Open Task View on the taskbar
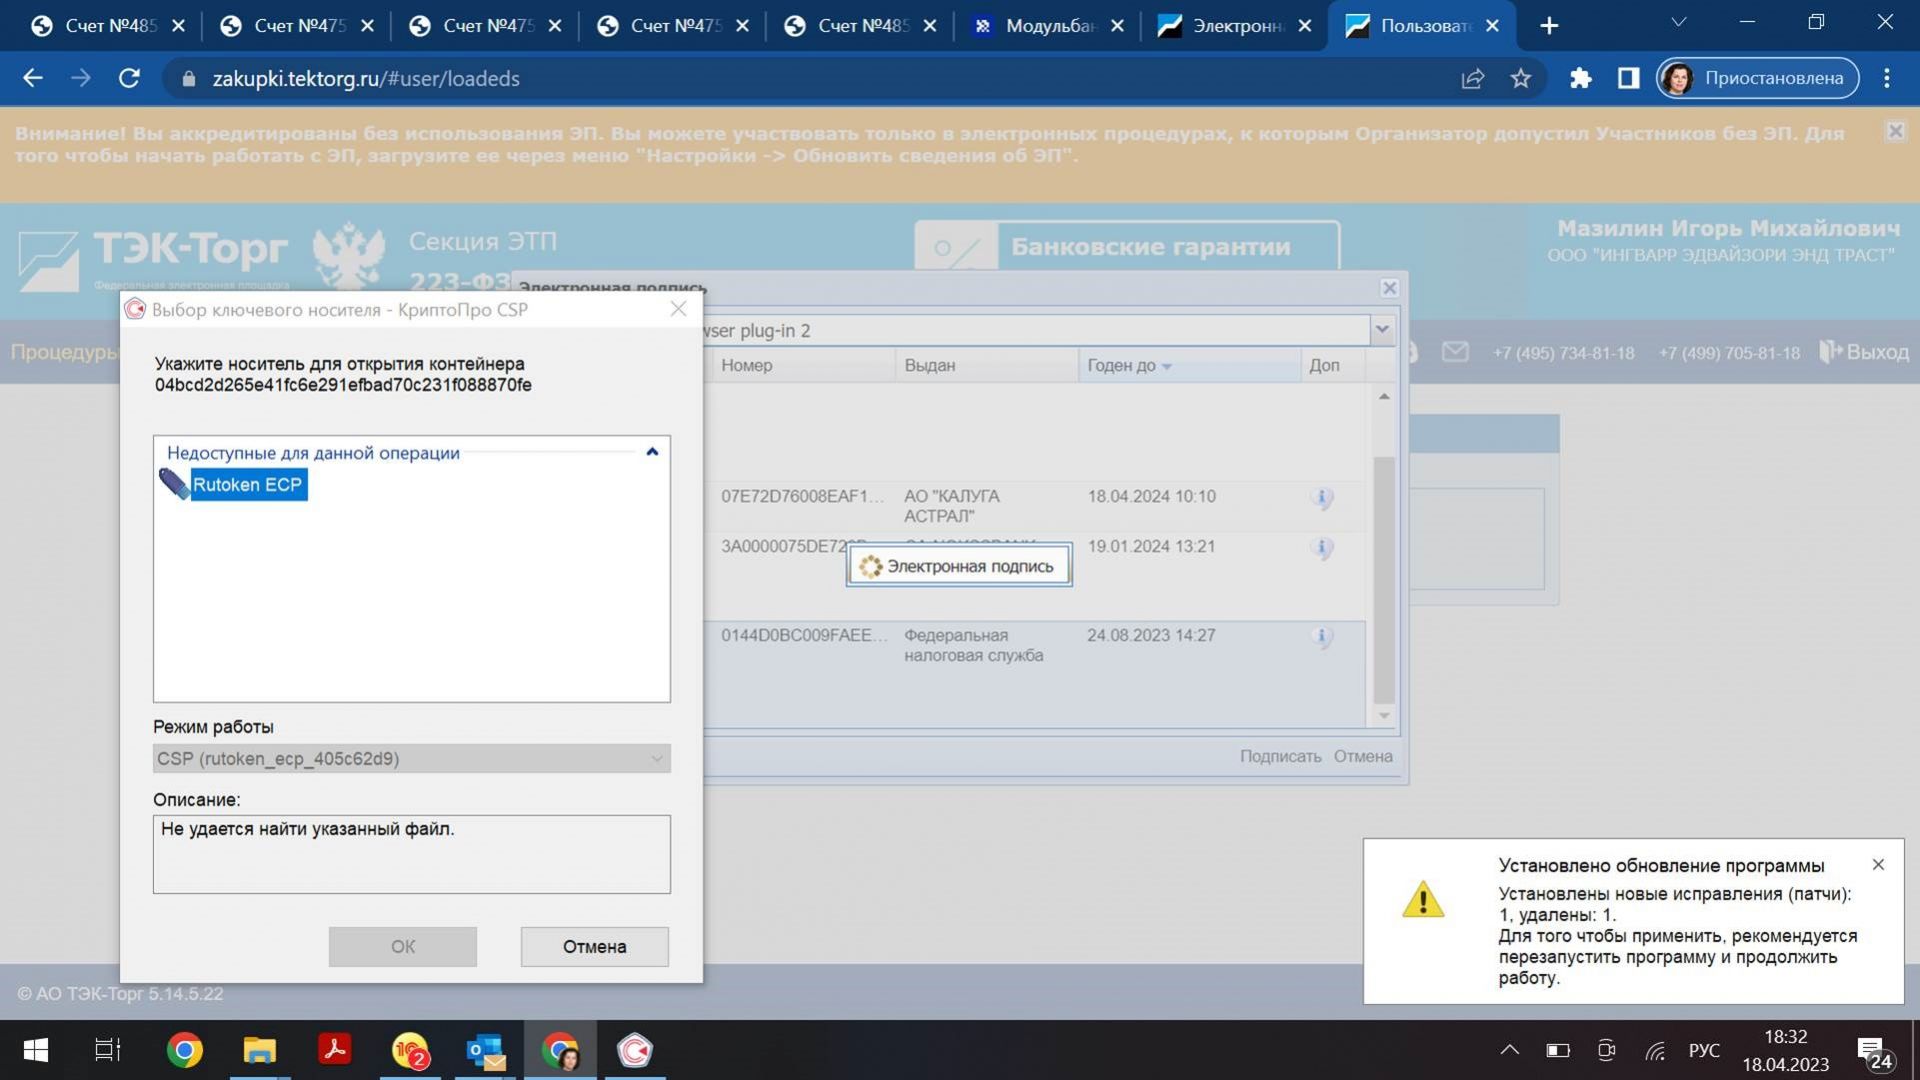 click(x=107, y=1051)
